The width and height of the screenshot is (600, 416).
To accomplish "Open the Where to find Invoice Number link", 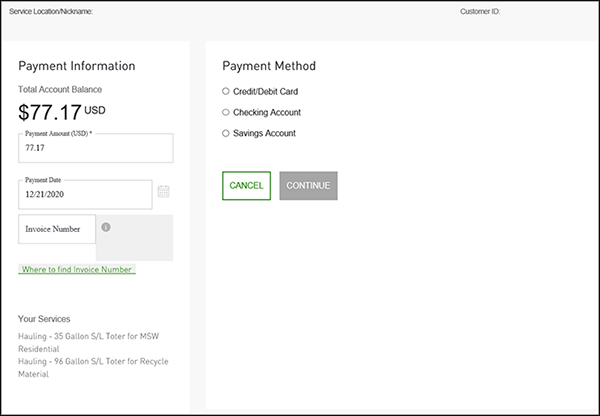I will 76,269.
